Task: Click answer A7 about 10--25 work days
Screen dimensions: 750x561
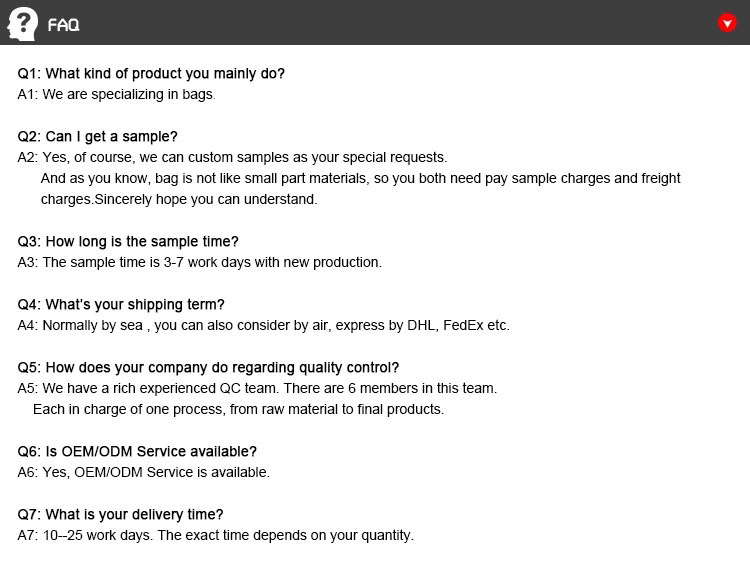Action: [216, 536]
